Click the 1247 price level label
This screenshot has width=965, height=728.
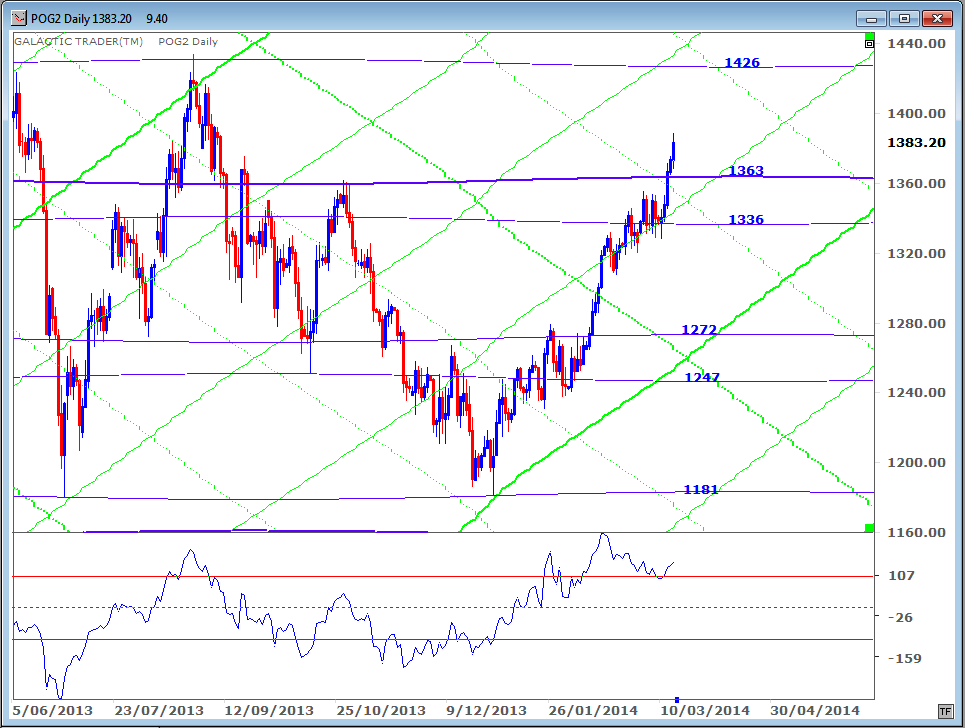[702, 377]
